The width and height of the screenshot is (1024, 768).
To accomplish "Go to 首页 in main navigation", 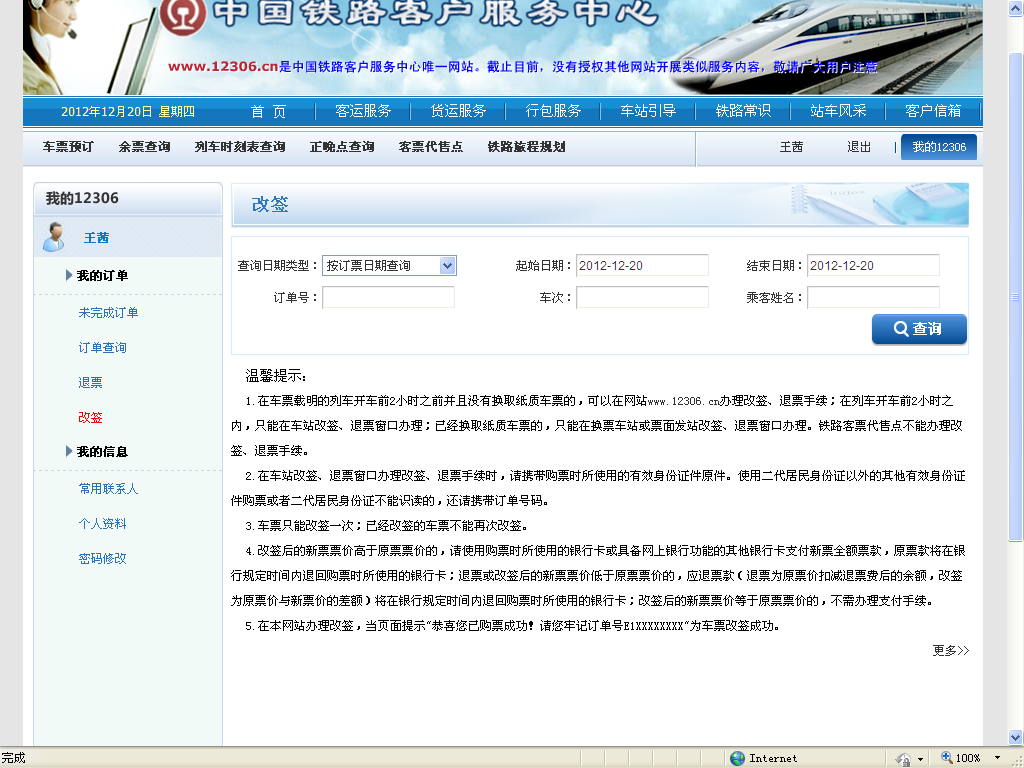I will click(x=268, y=111).
